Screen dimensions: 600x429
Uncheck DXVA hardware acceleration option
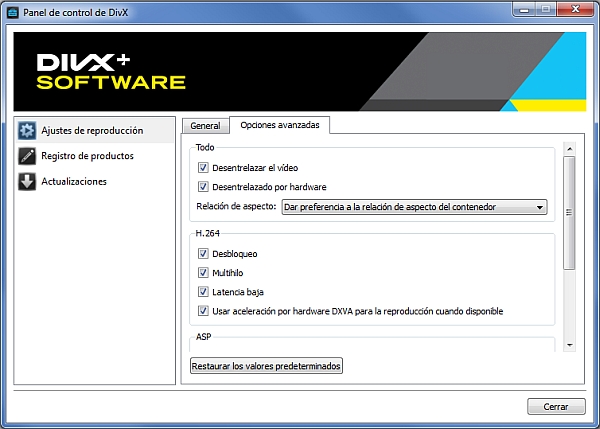(x=203, y=311)
